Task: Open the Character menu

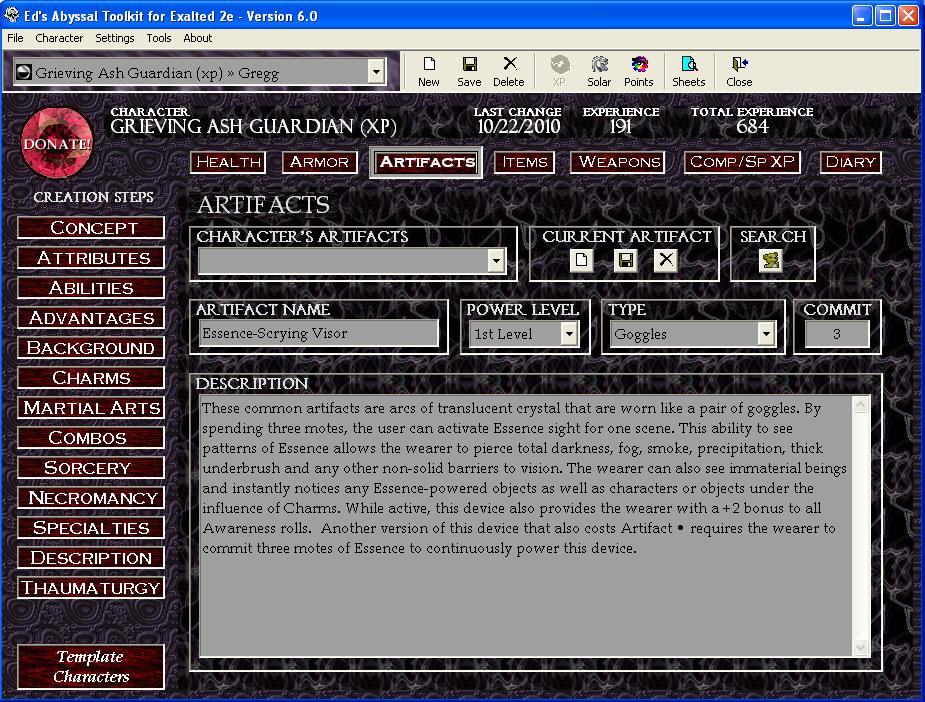Action: pos(59,38)
